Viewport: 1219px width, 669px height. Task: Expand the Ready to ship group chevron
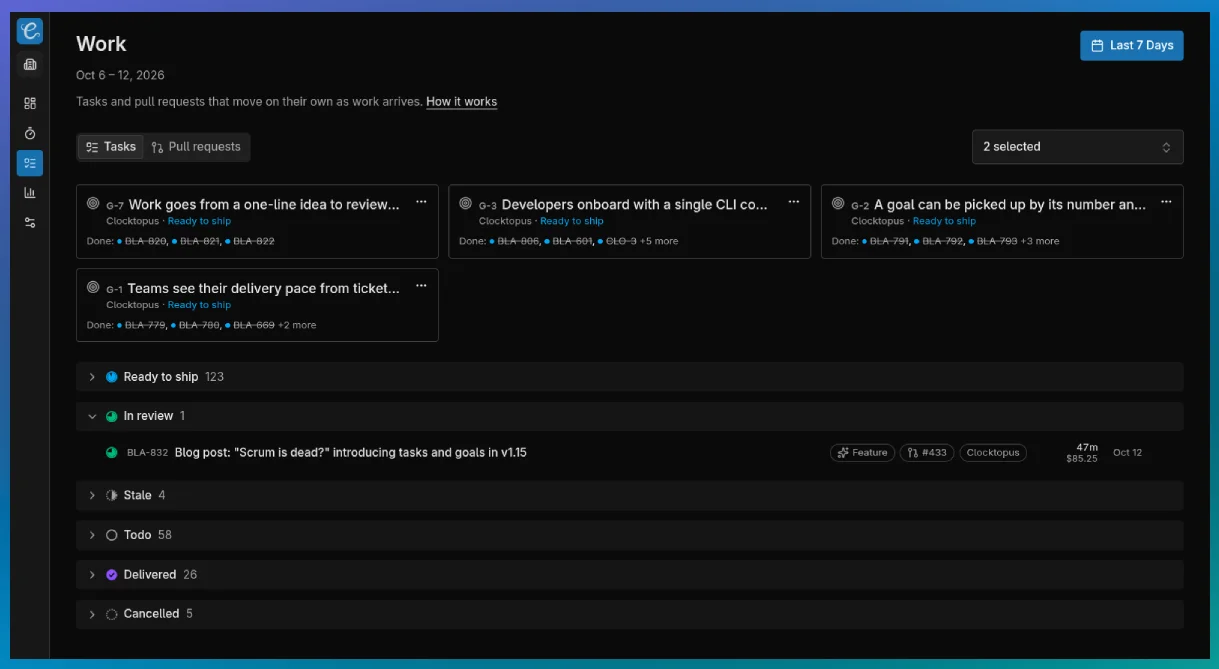[92, 377]
